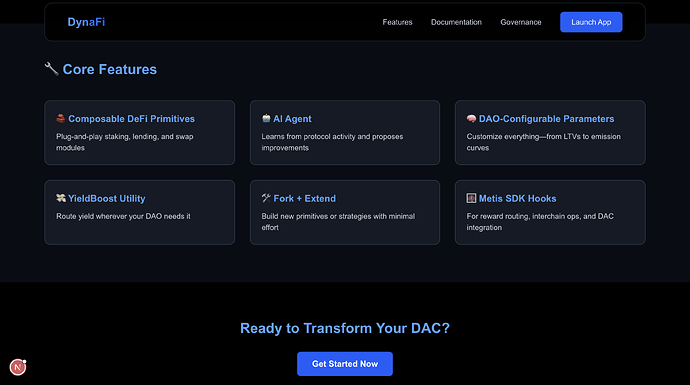Image resolution: width=690 pixels, height=385 pixels.
Task: Click the Build new primitives description
Action: 338,222
